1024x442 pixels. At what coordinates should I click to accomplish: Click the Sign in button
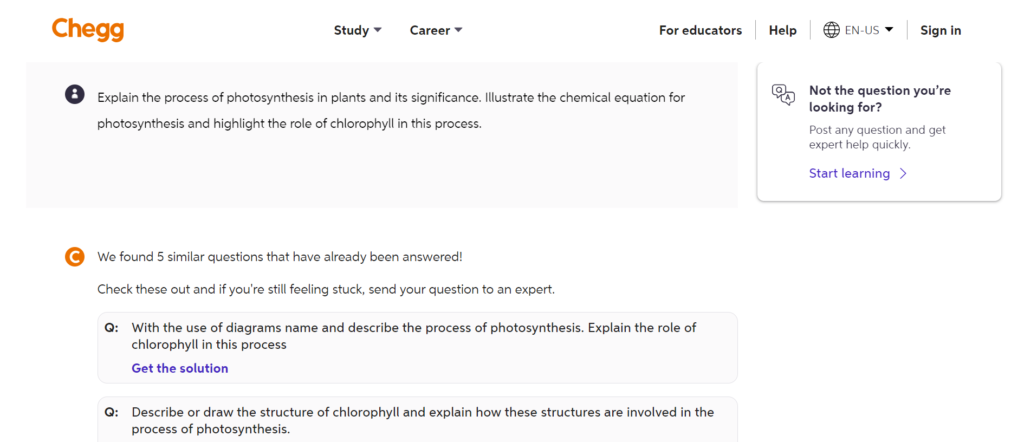tap(940, 30)
